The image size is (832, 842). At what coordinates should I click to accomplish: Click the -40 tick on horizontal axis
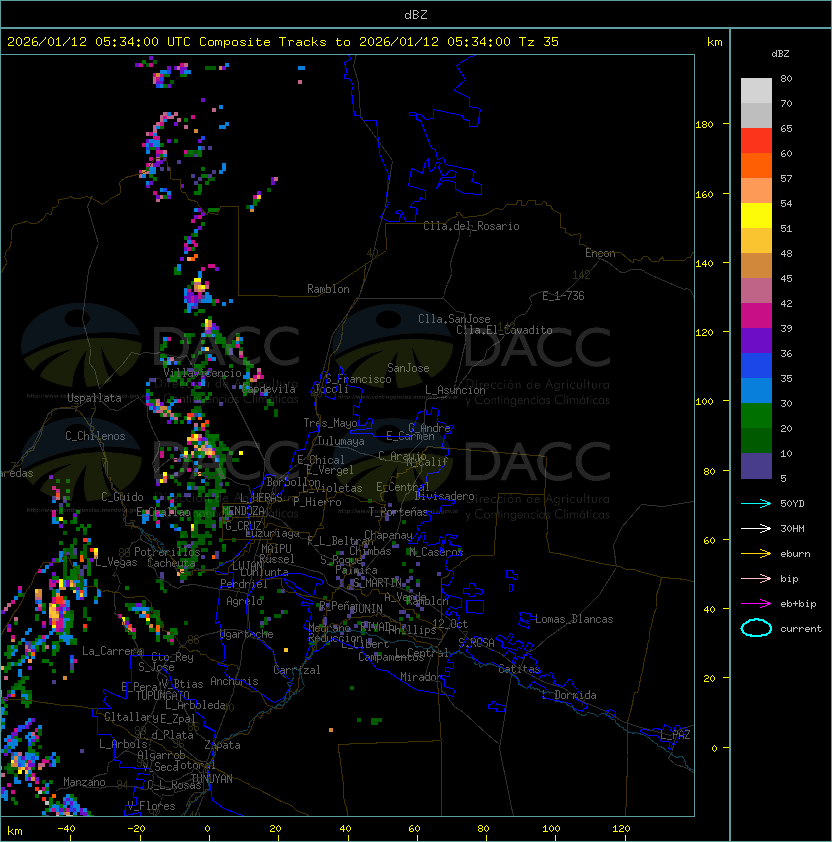[x=66, y=829]
